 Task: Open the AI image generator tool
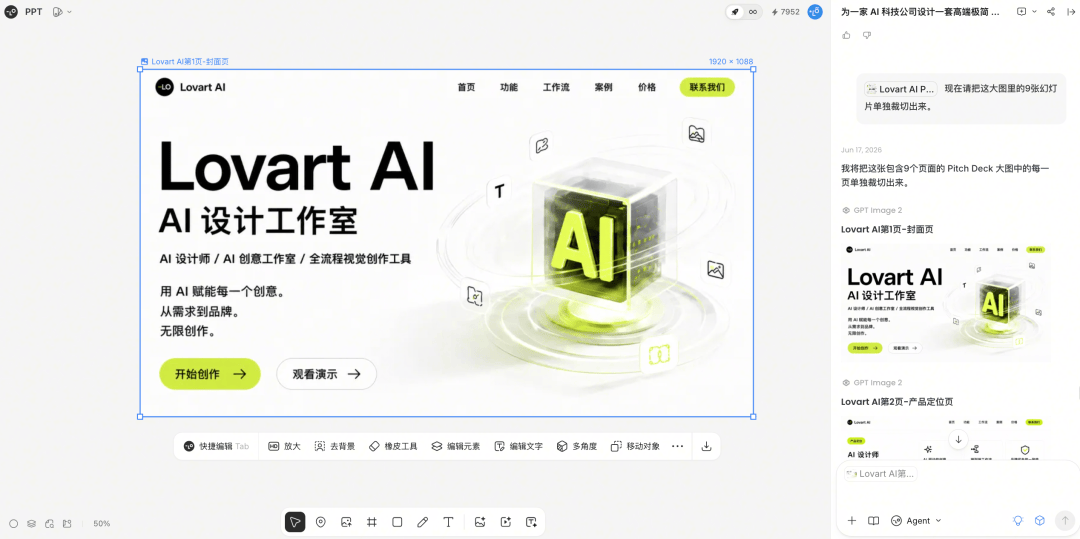pyautogui.click(x=480, y=522)
